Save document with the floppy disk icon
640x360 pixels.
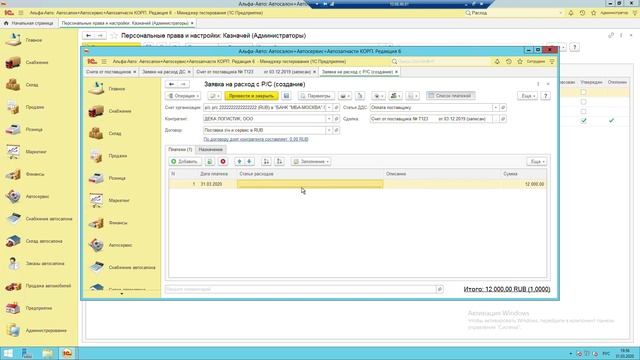(x=286, y=96)
